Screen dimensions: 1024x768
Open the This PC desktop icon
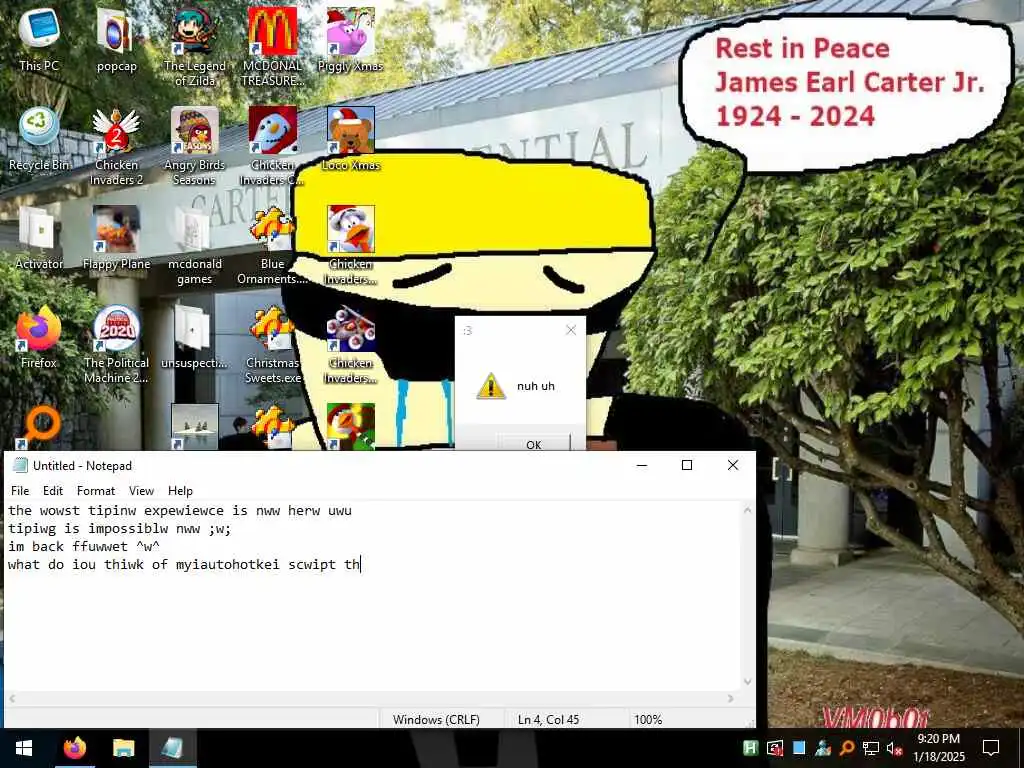(39, 39)
